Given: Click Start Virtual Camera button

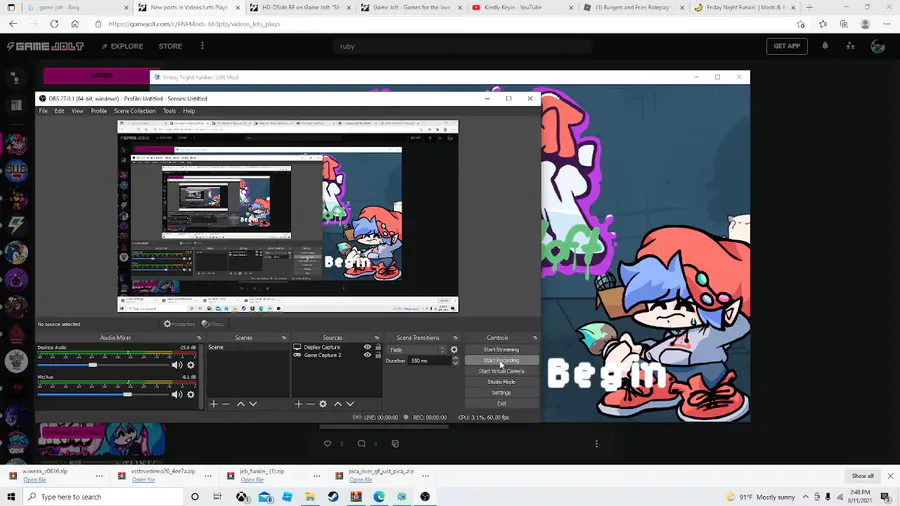Looking at the screenshot, I should coord(501,371).
